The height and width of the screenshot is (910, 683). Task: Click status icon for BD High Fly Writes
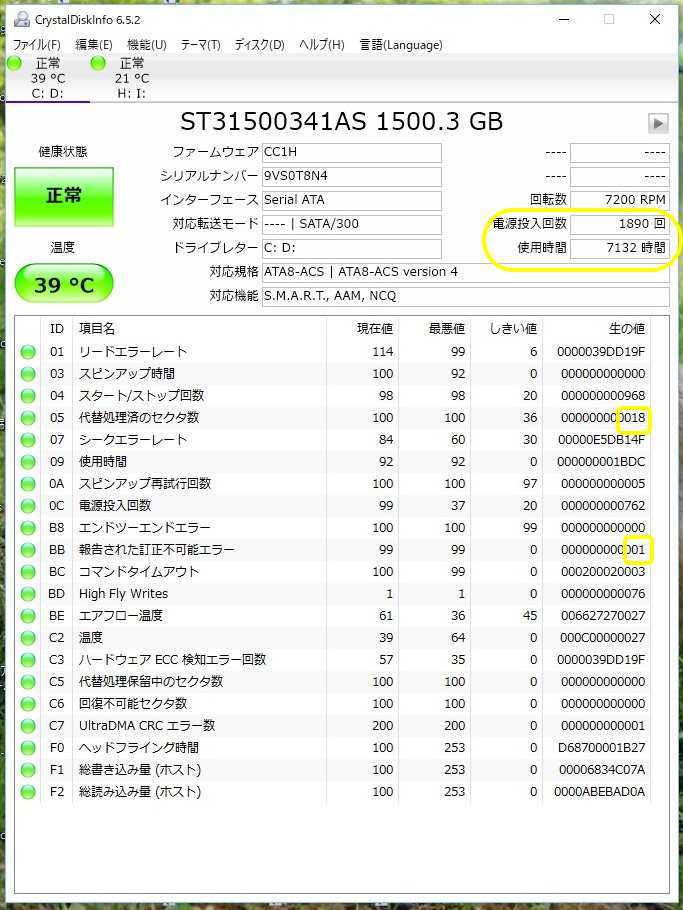[28, 595]
